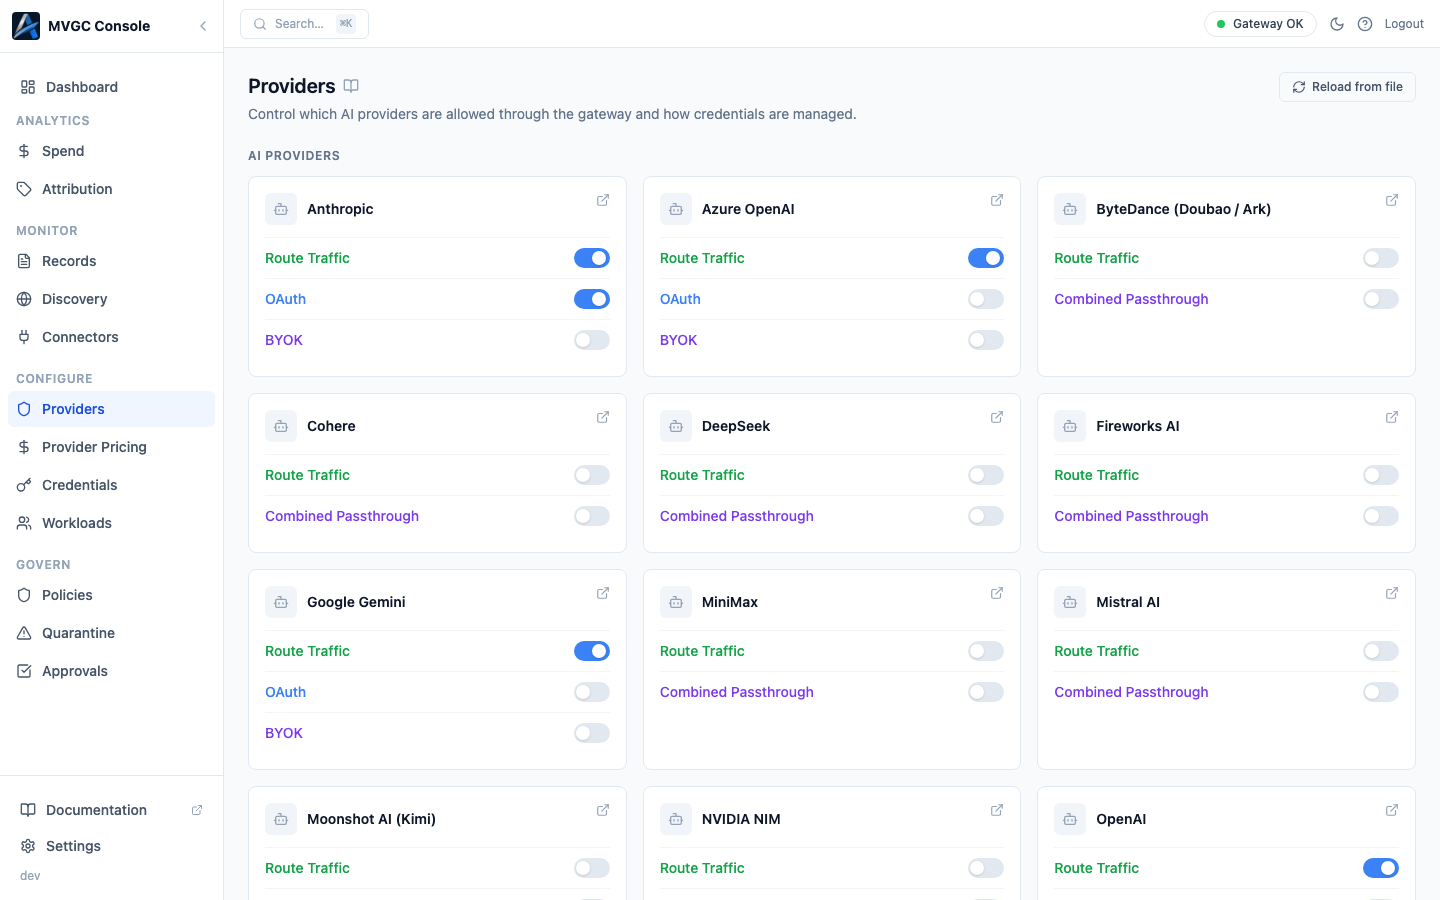The height and width of the screenshot is (900, 1440).
Task: Click Reload from file button
Action: point(1347,87)
